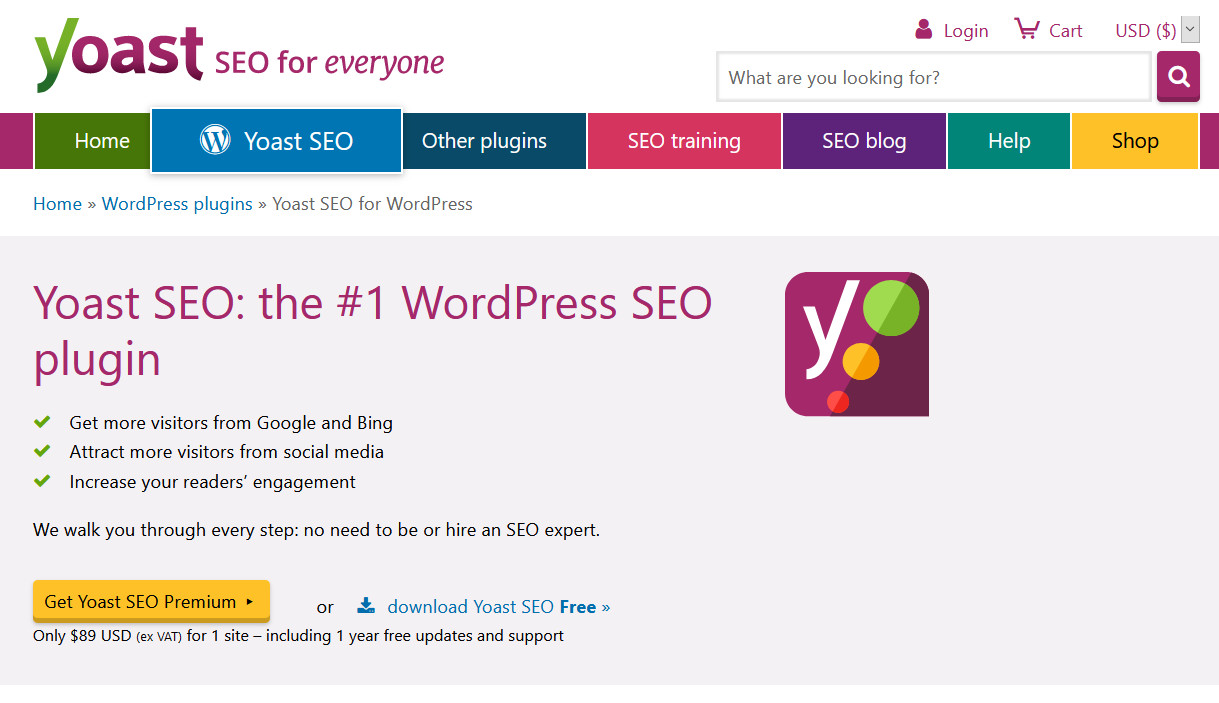
Task: Click Get Yoast SEO Premium button
Action: coord(151,602)
